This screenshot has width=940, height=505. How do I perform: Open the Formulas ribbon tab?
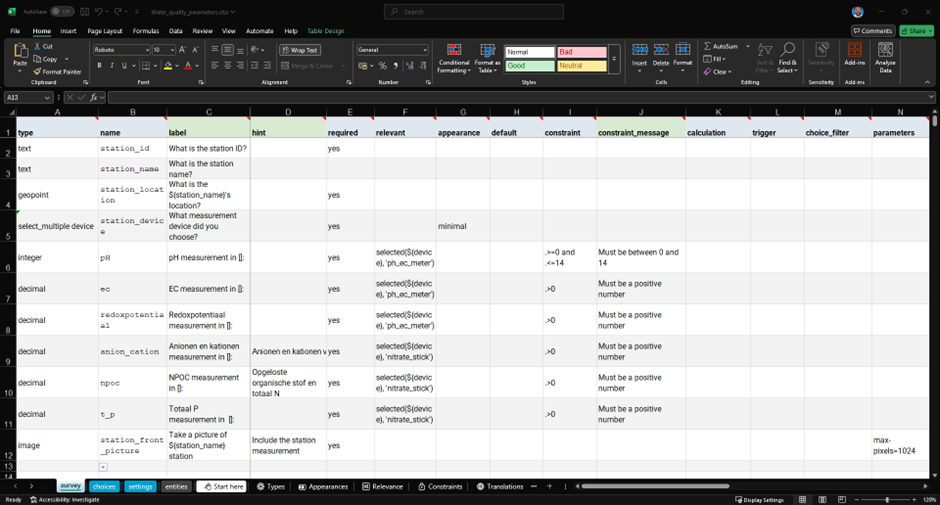(146, 31)
